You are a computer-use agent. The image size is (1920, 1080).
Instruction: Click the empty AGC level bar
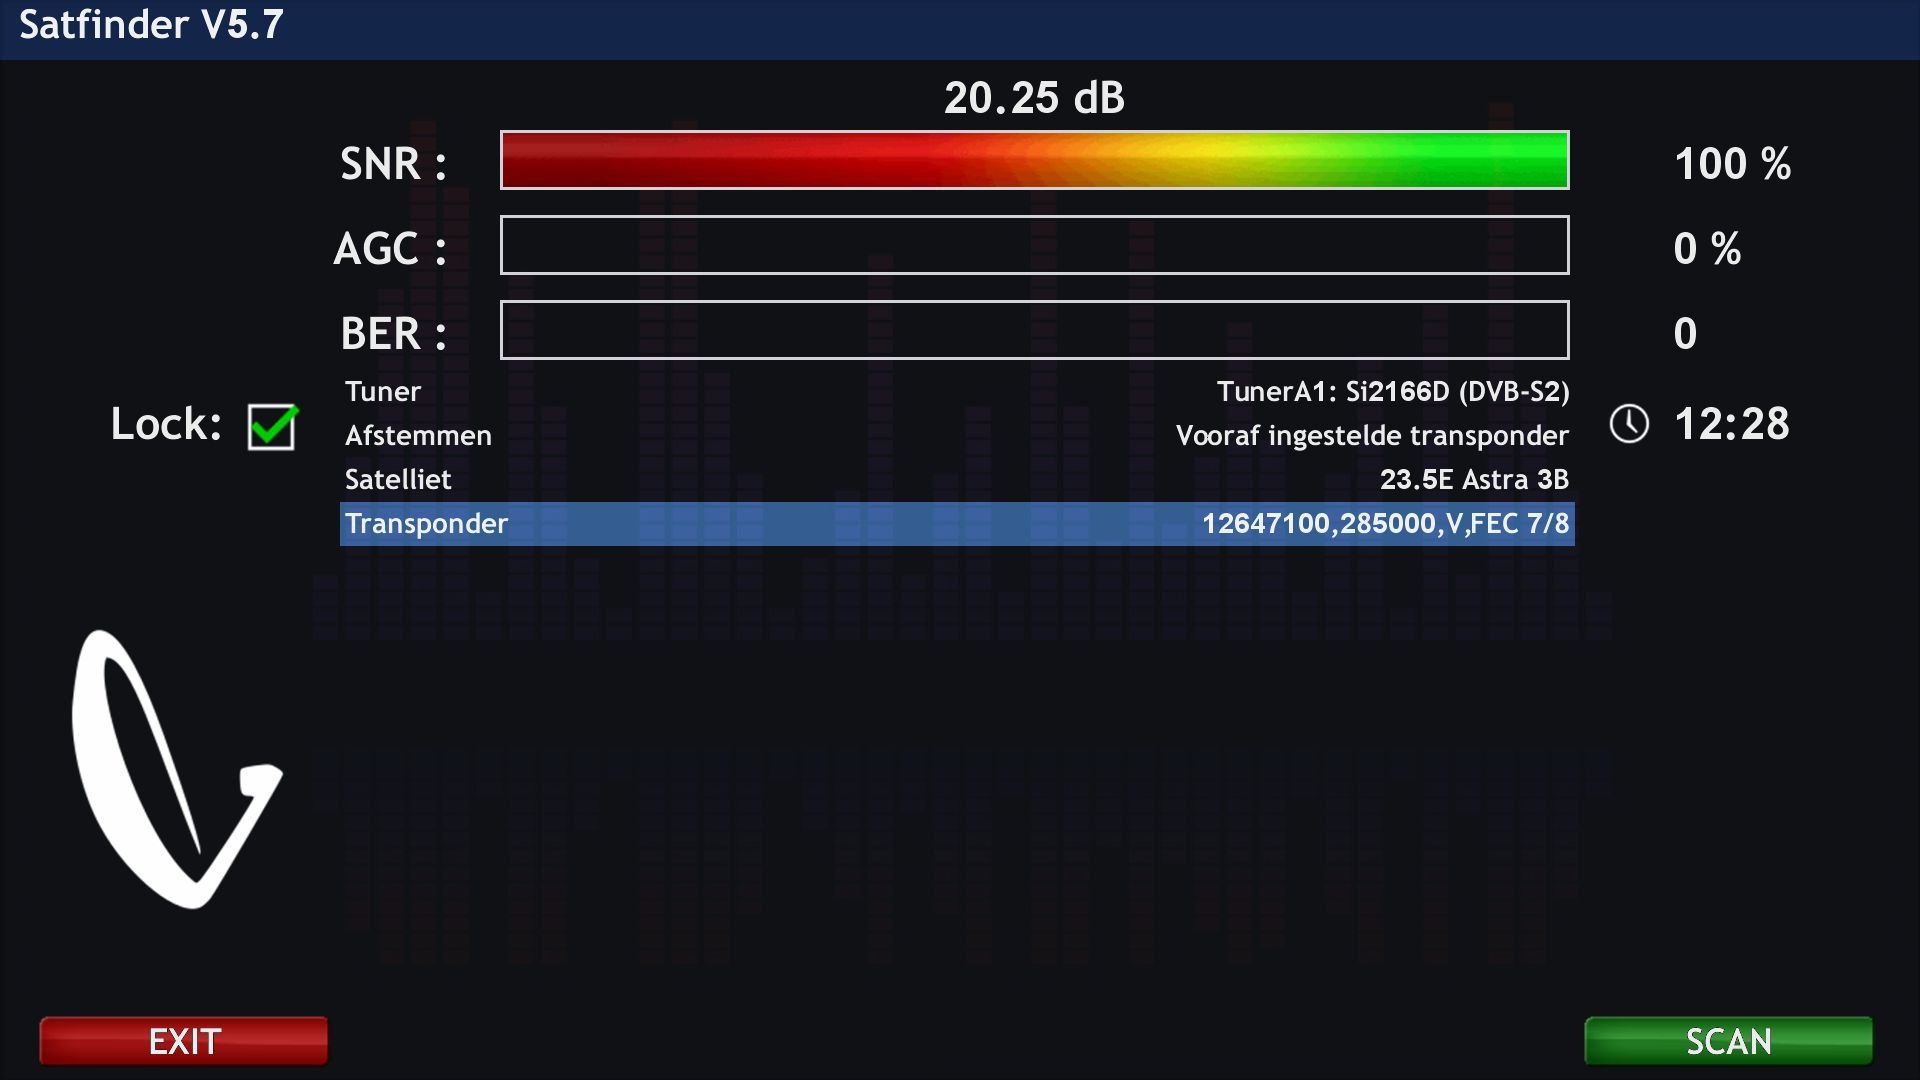click(1034, 245)
